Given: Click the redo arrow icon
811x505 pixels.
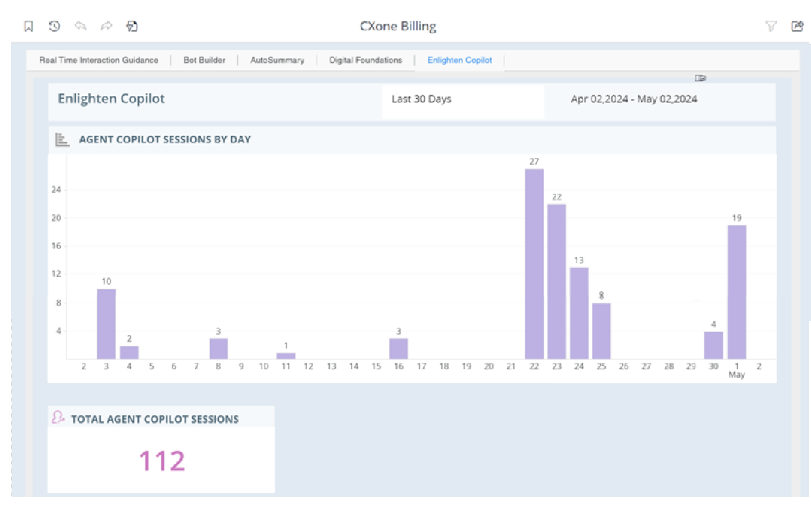Looking at the screenshot, I should coord(106,26).
